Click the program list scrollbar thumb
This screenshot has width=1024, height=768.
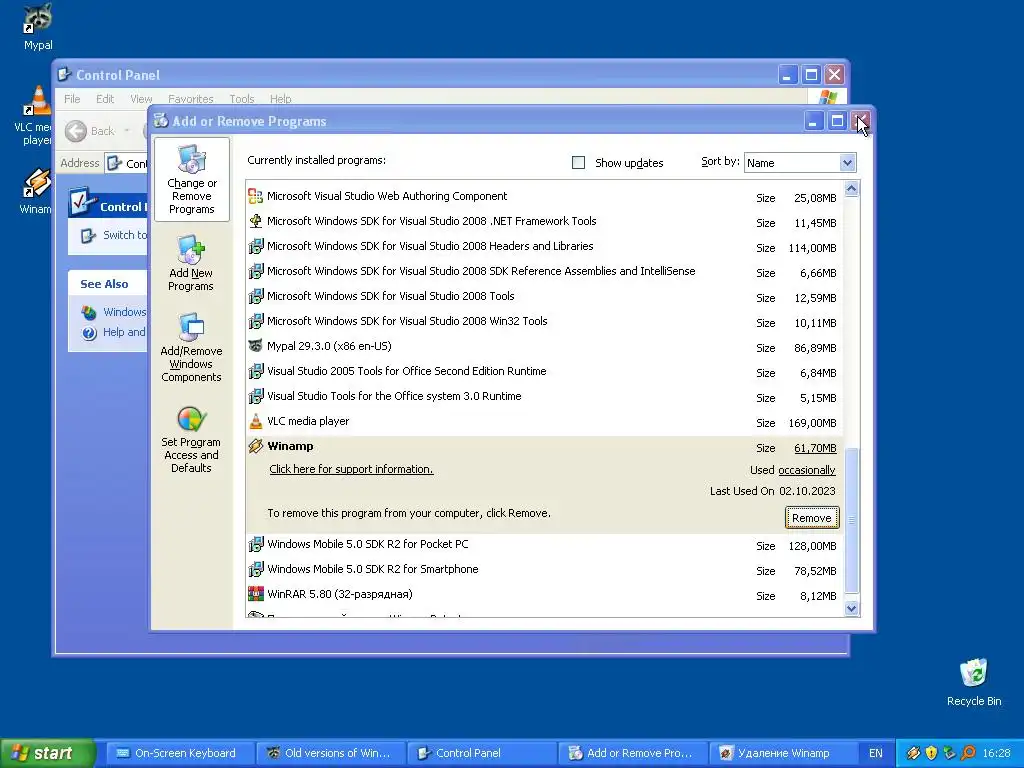point(852,520)
